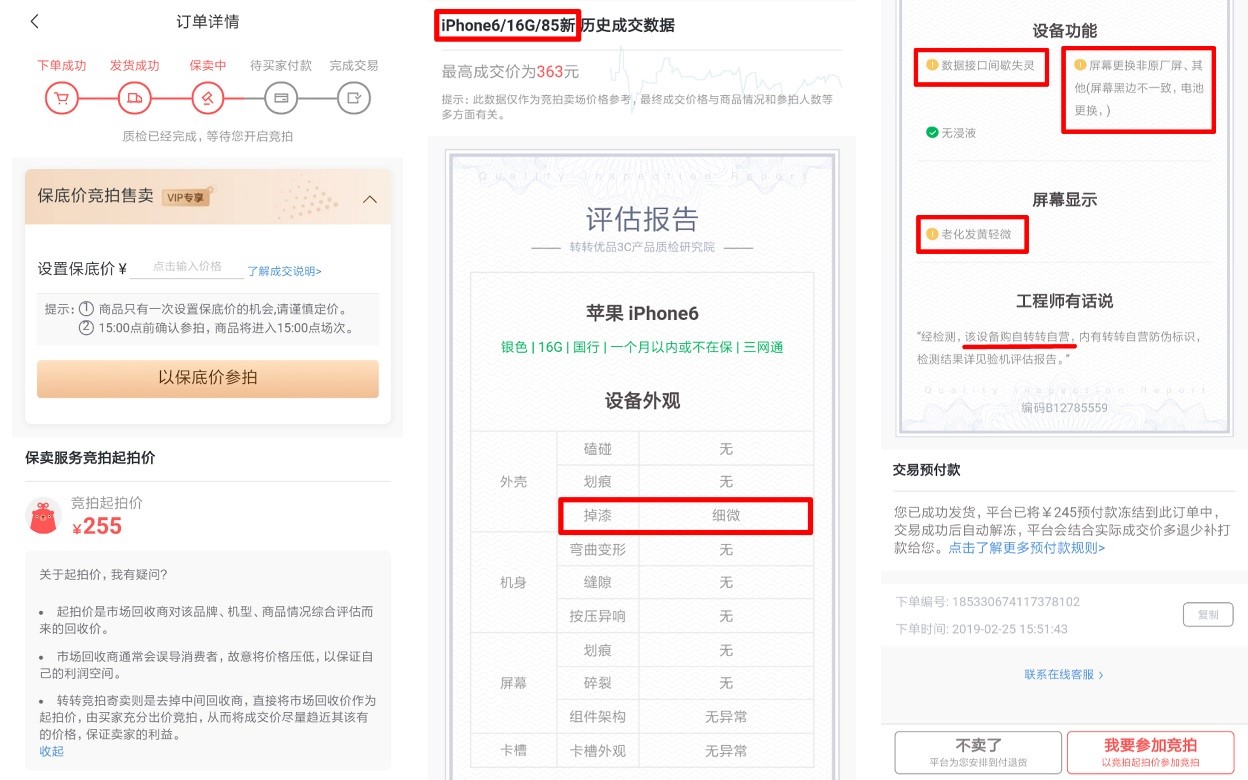The image size is (1248, 780).
Task: Click 联系在线客服 to contact support
Action: click(x=1064, y=675)
